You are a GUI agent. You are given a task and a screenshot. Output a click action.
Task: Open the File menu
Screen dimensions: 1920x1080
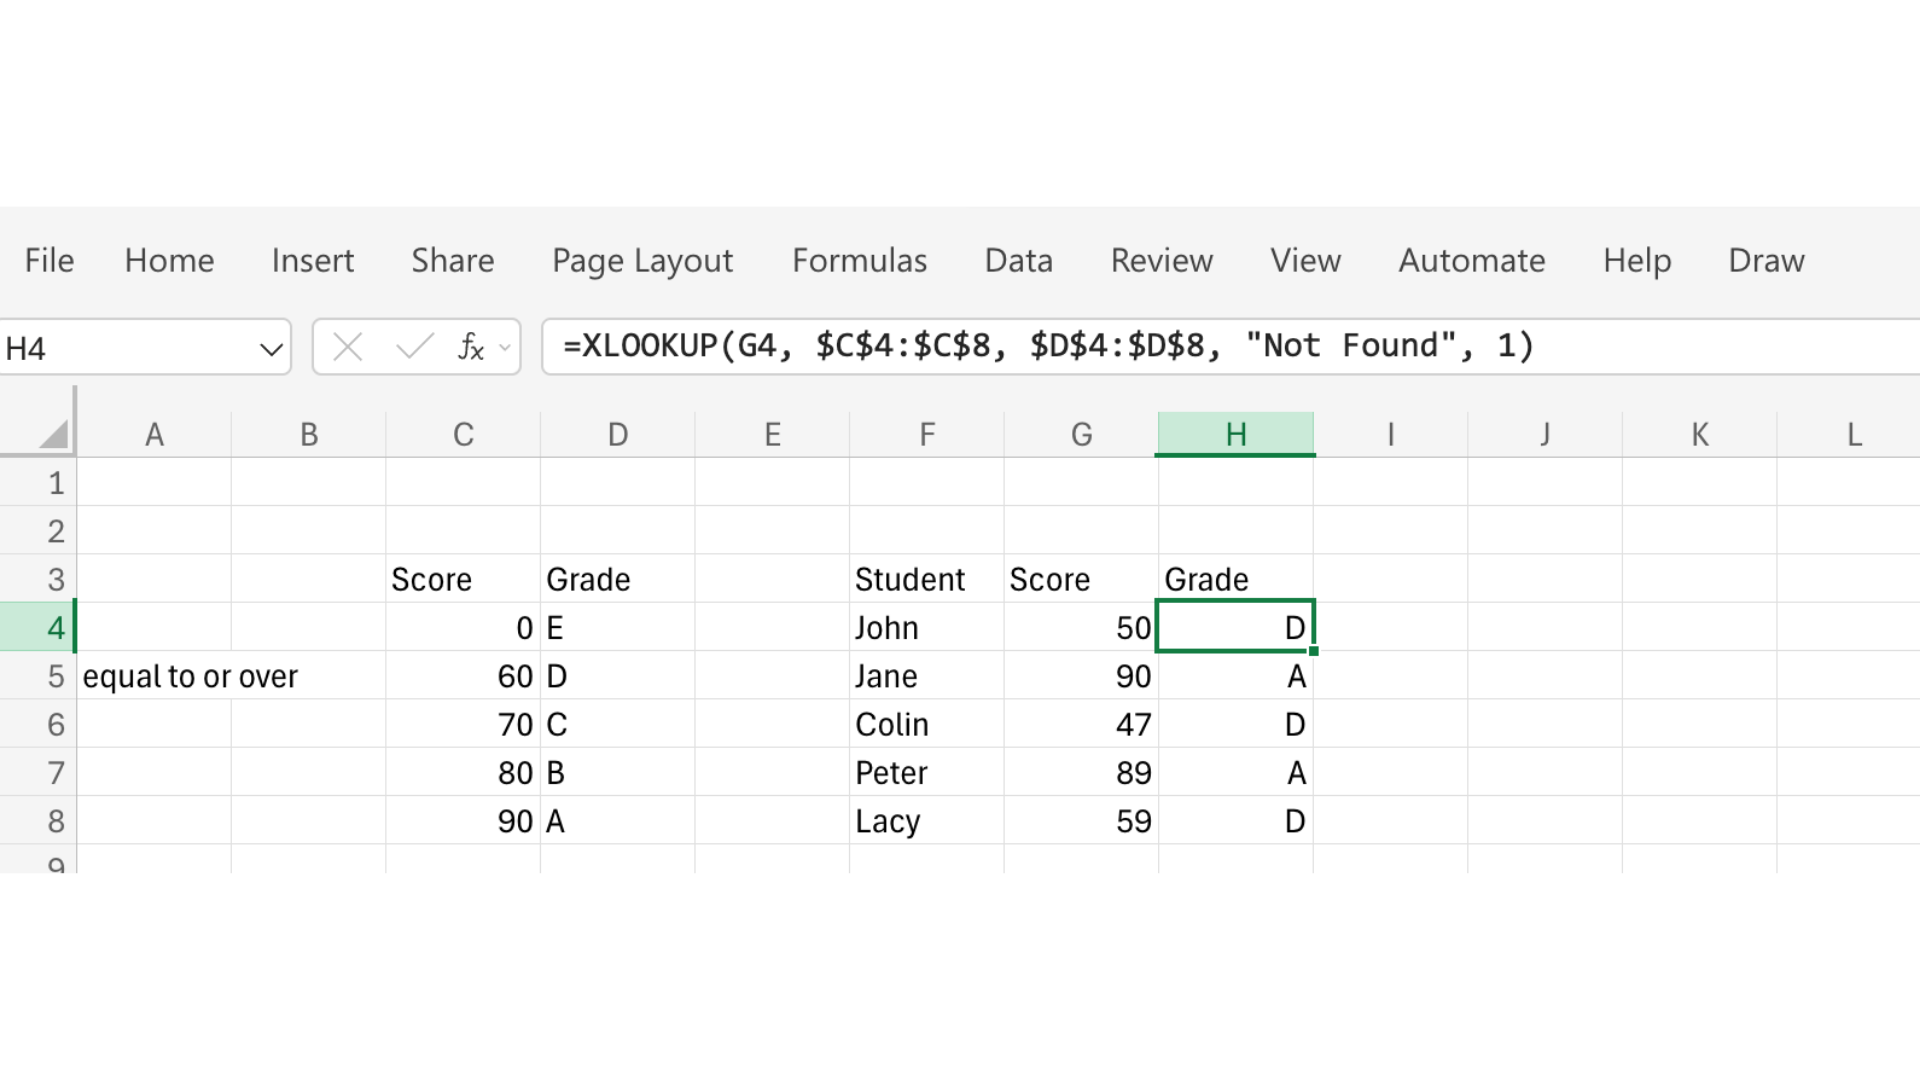(48, 261)
